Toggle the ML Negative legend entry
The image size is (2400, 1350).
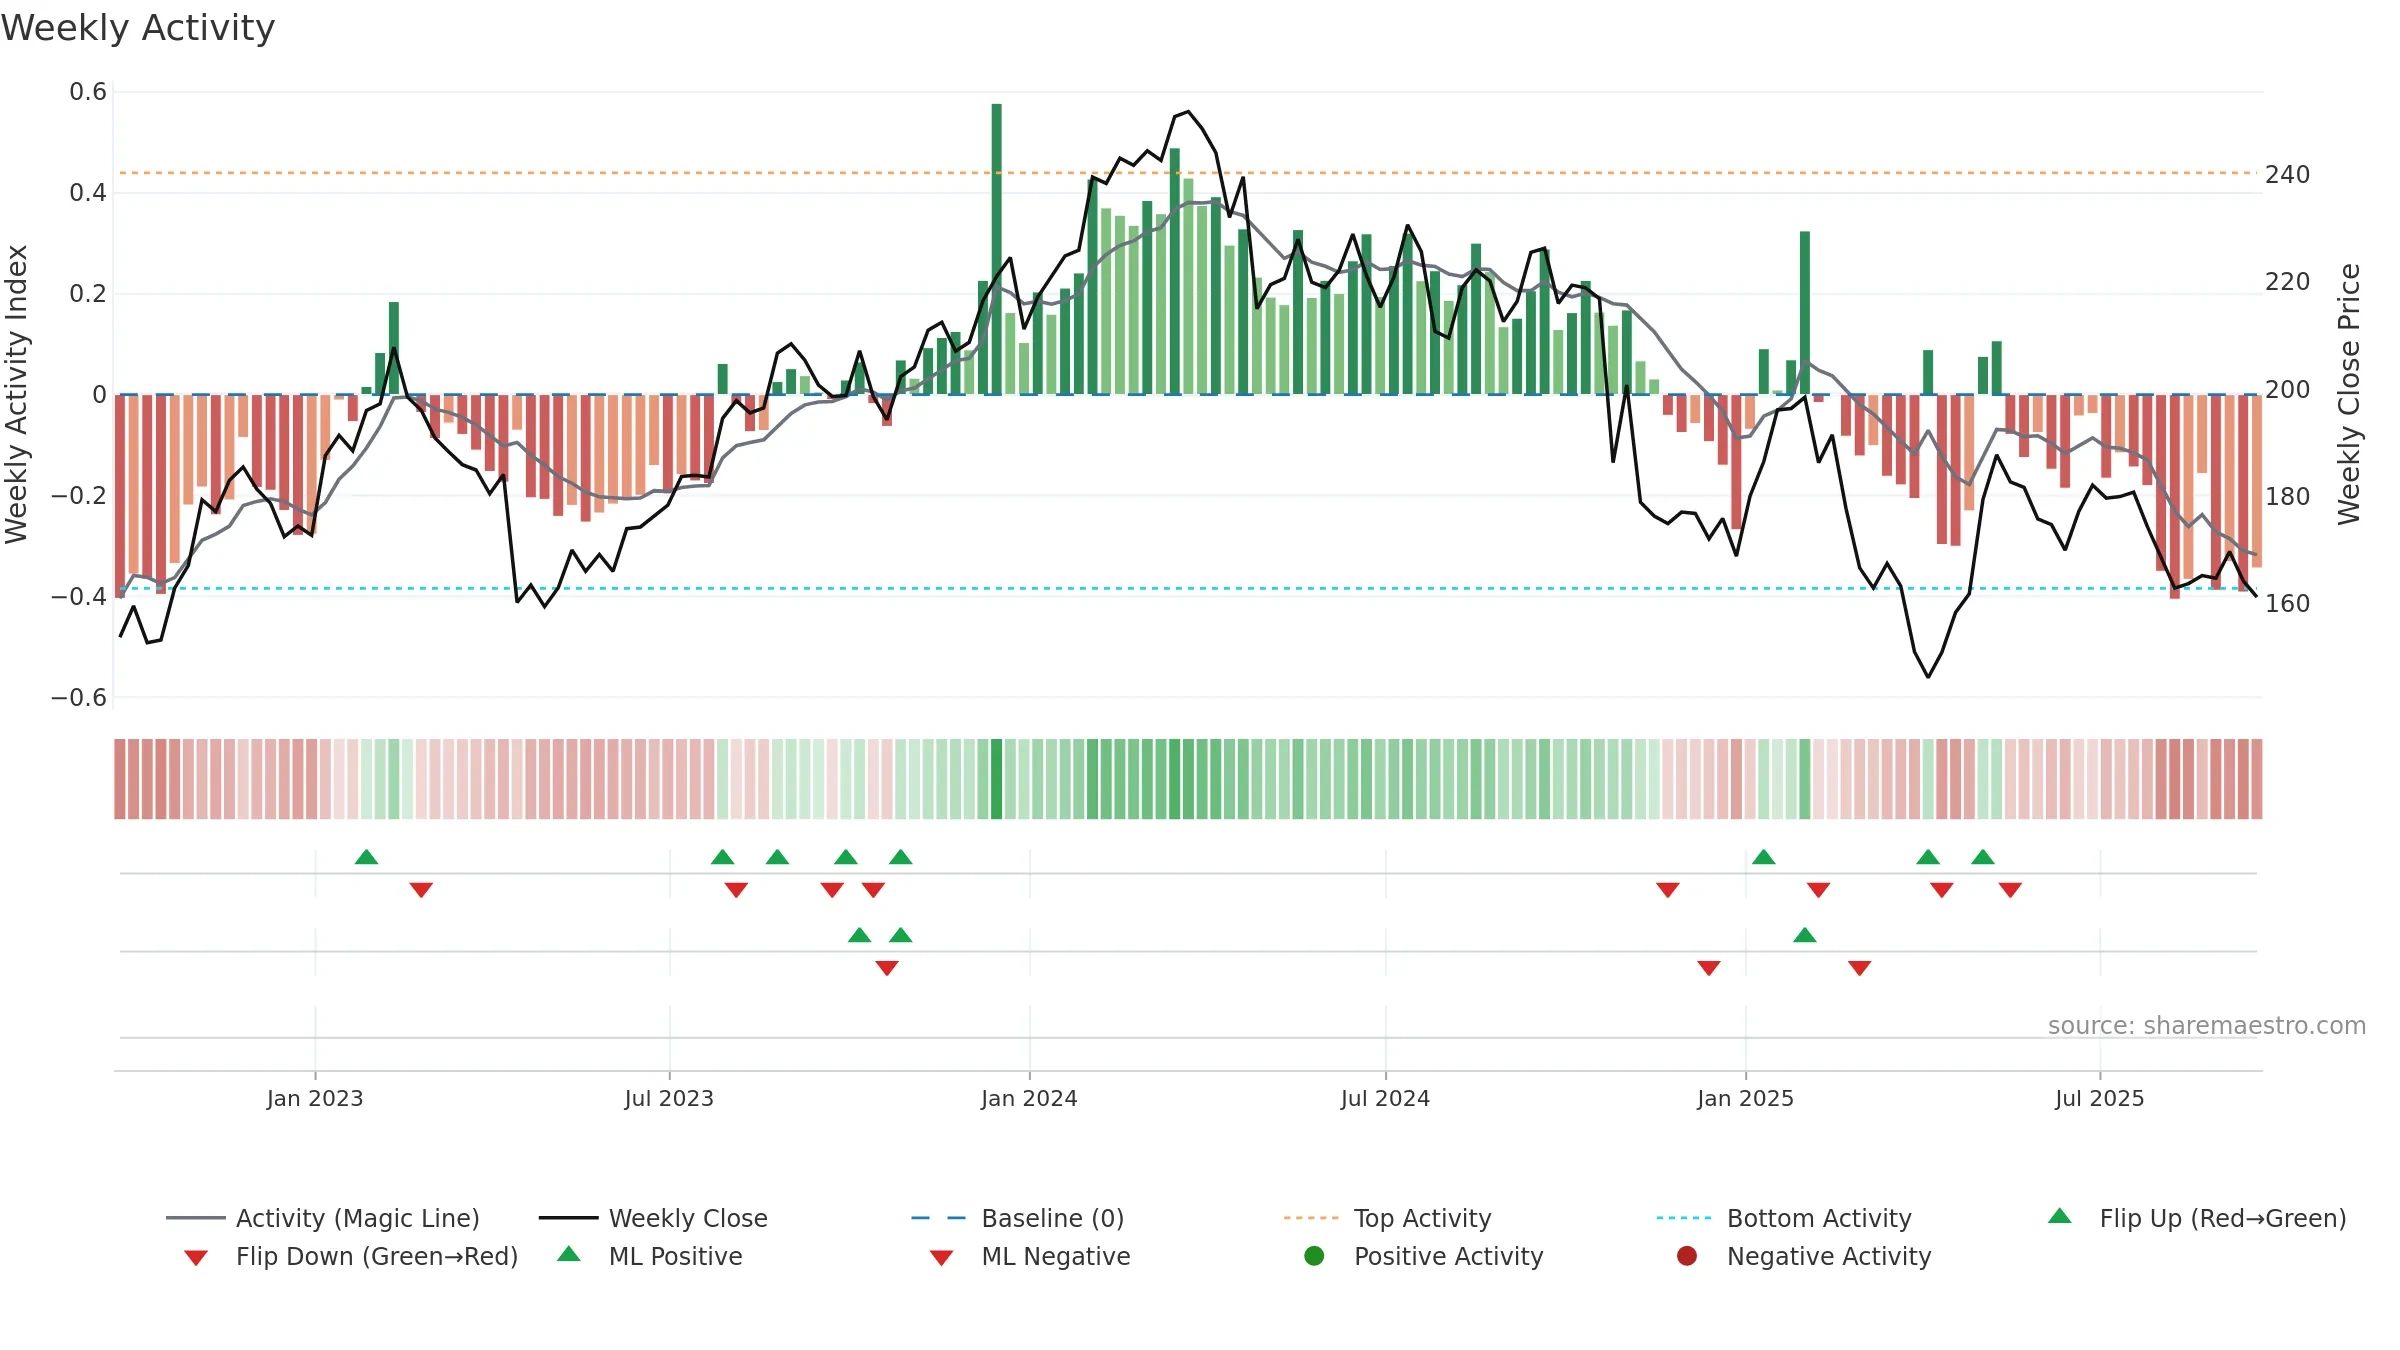pyautogui.click(x=1030, y=1256)
